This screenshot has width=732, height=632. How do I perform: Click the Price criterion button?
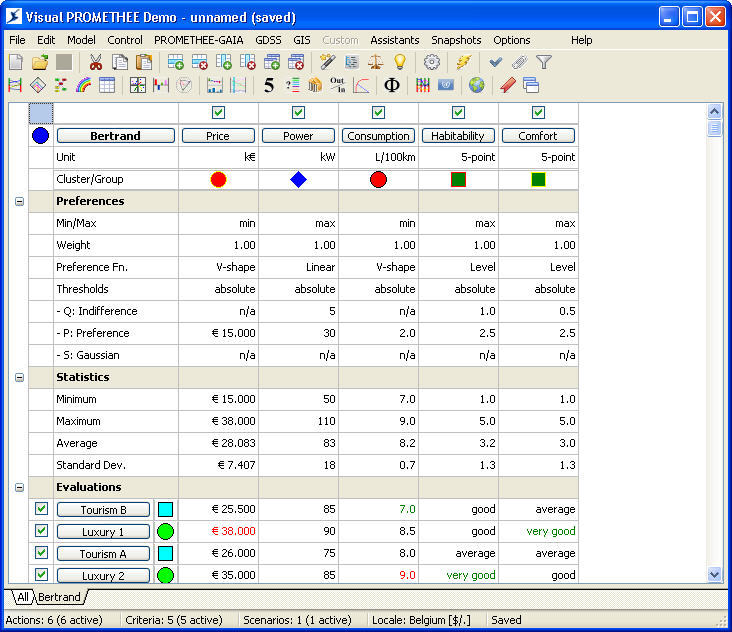click(x=218, y=136)
